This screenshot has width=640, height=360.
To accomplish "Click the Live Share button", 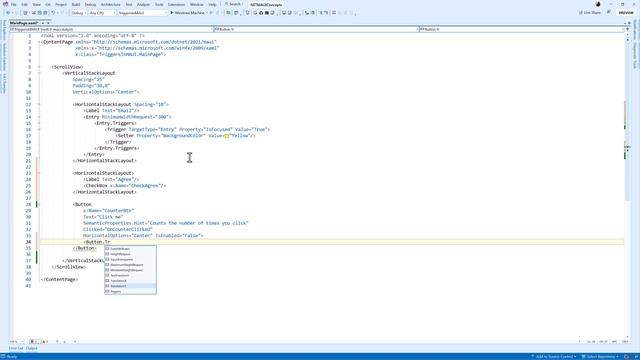I will tap(589, 13).
